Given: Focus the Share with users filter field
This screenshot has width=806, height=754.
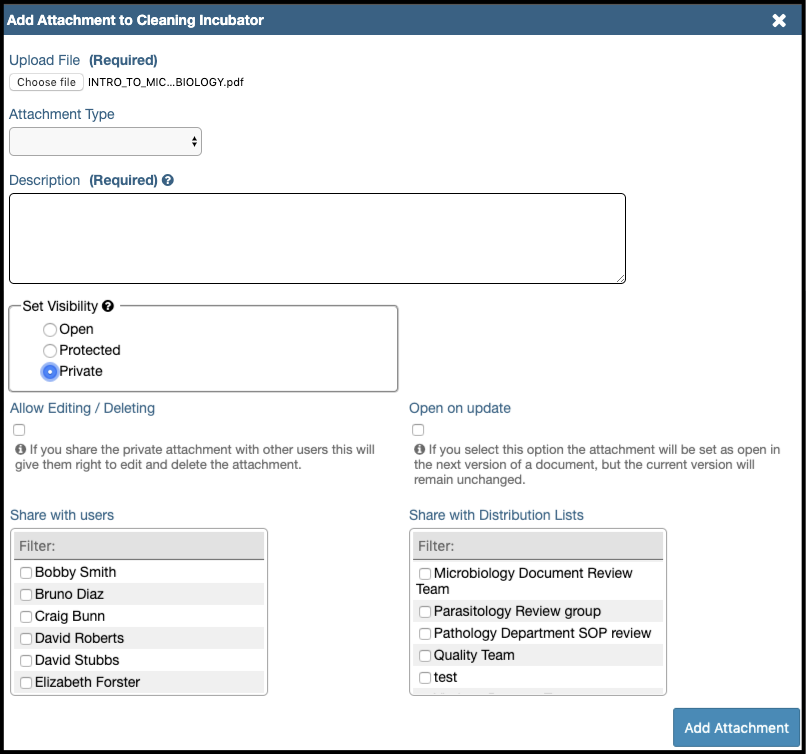Looking at the screenshot, I should point(140,546).
